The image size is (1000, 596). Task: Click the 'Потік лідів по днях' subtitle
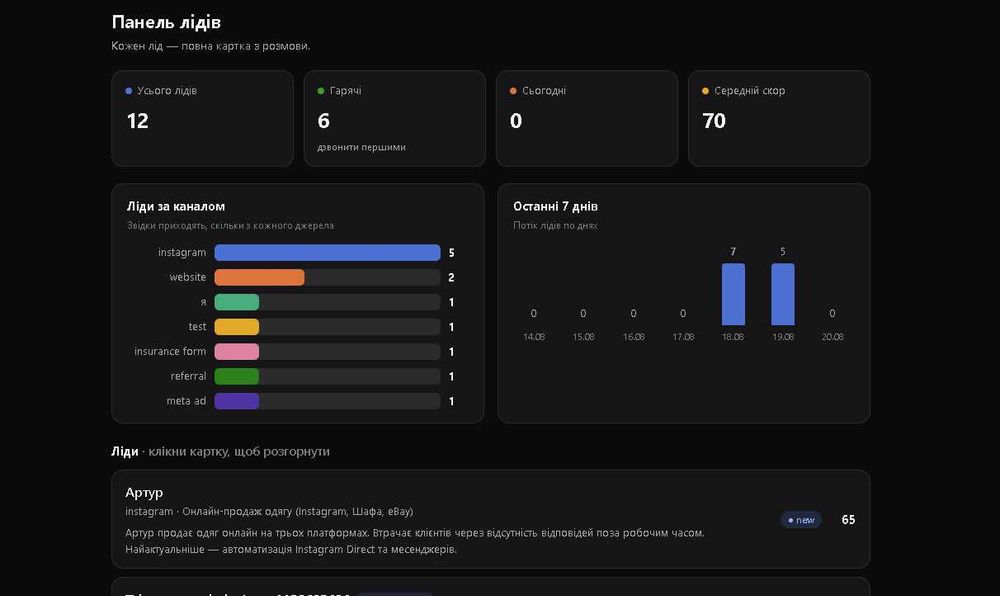coord(555,226)
